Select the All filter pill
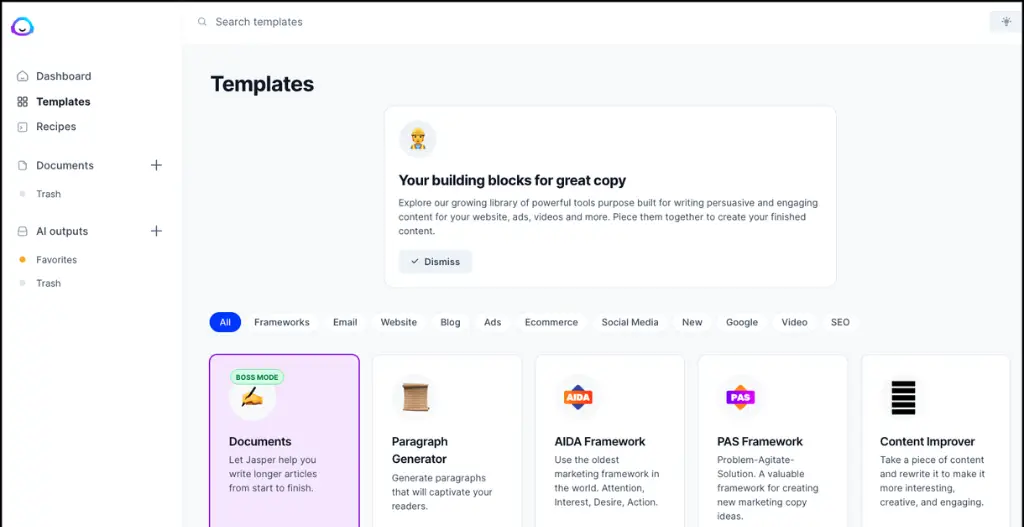Image resolution: width=1024 pixels, height=527 pixels. click(x=225, y=322)
